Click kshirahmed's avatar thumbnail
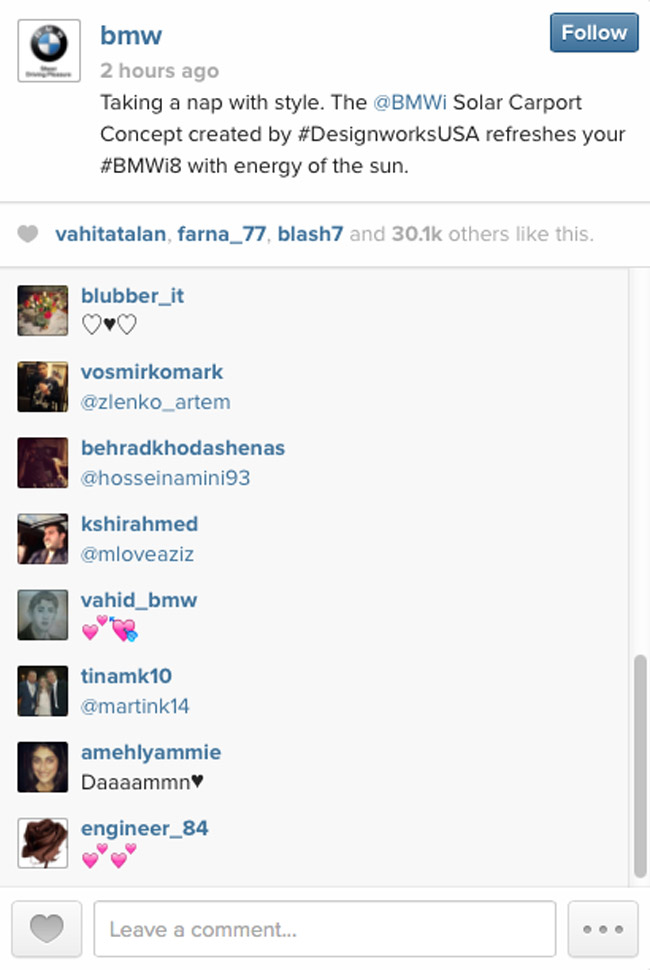Image resolution: width=650 pixels, height=970 pixels. pyautogui.click(x=43, y=539)
